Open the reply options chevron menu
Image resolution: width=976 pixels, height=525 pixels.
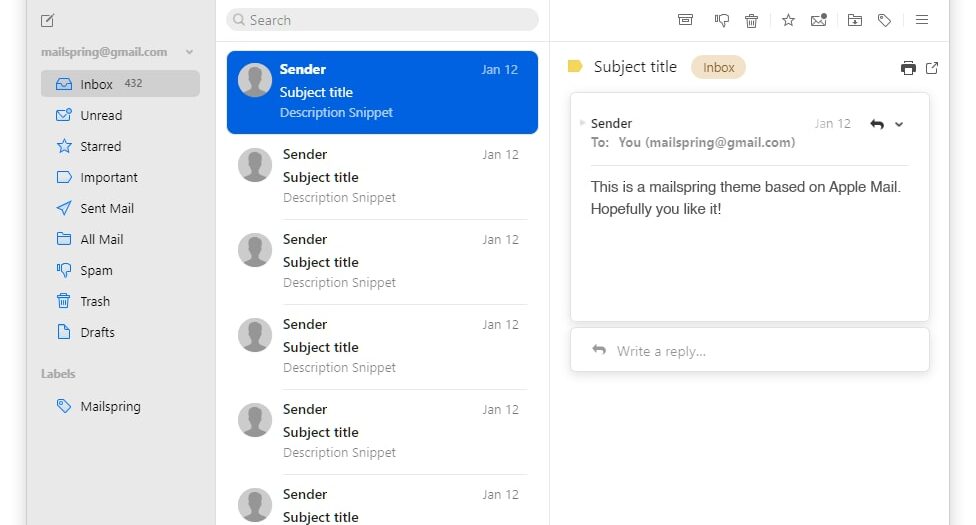(x=899, y=125)
